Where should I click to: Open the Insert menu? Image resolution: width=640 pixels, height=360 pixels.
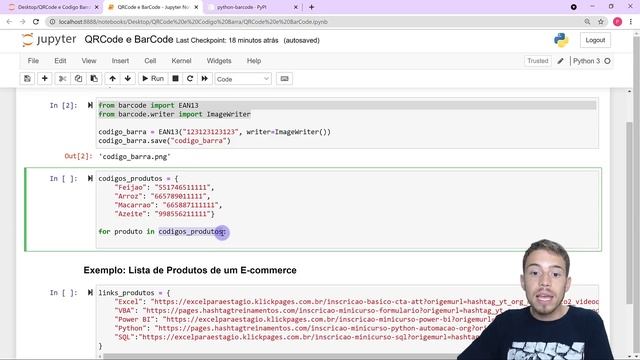pyautogui.click(x=120, y=61)
